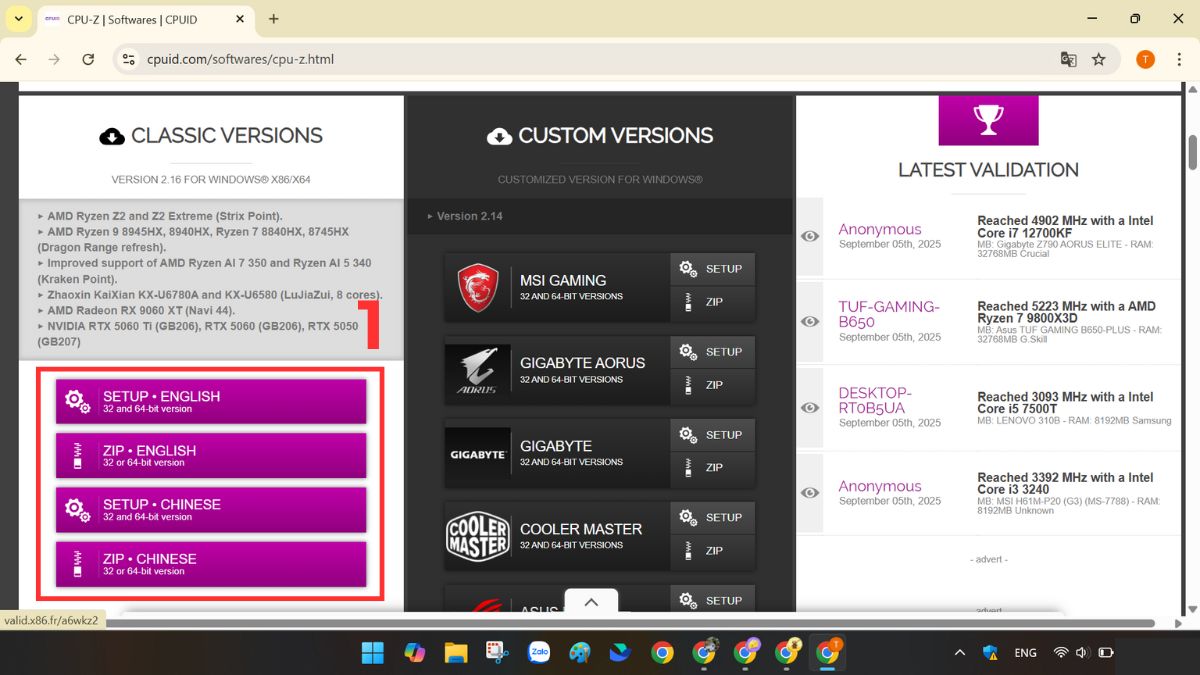This screenshot has height=675, width=1200.
Task: Click eye icon beside DESKTOP-RT0B5UA entry
Action: tap(810, 407)
